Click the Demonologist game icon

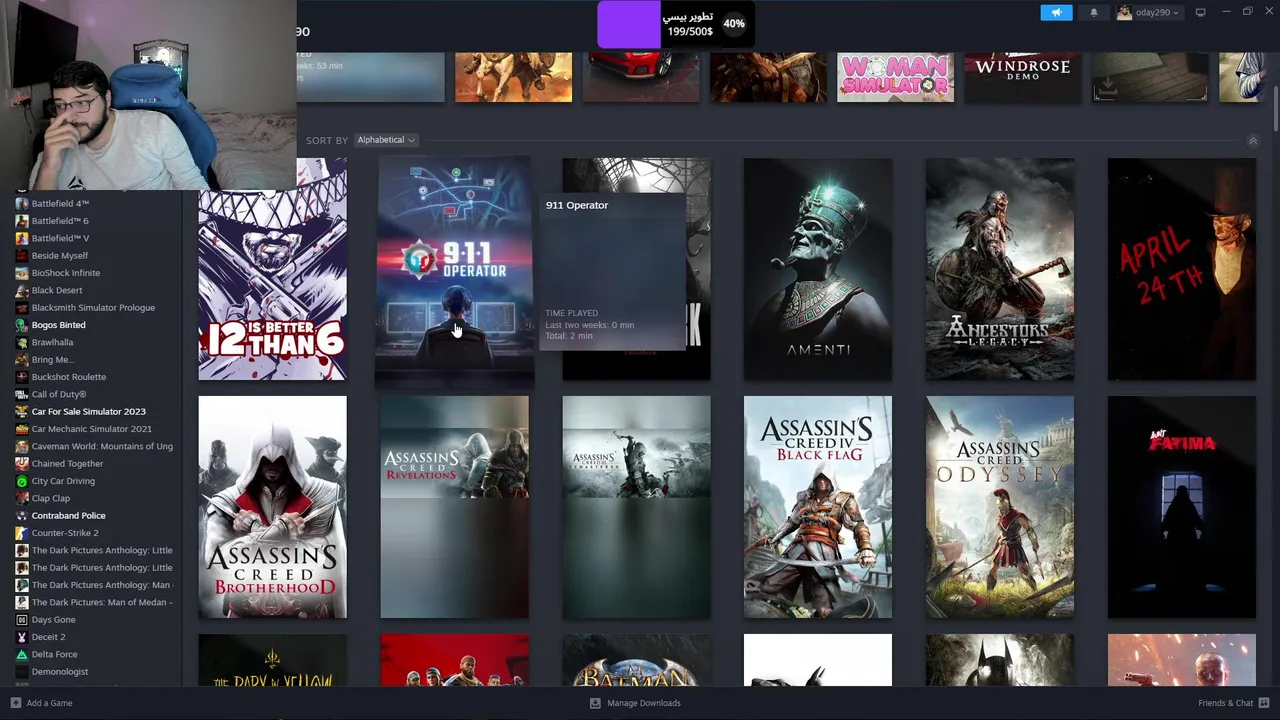click(x=22, y=672)
